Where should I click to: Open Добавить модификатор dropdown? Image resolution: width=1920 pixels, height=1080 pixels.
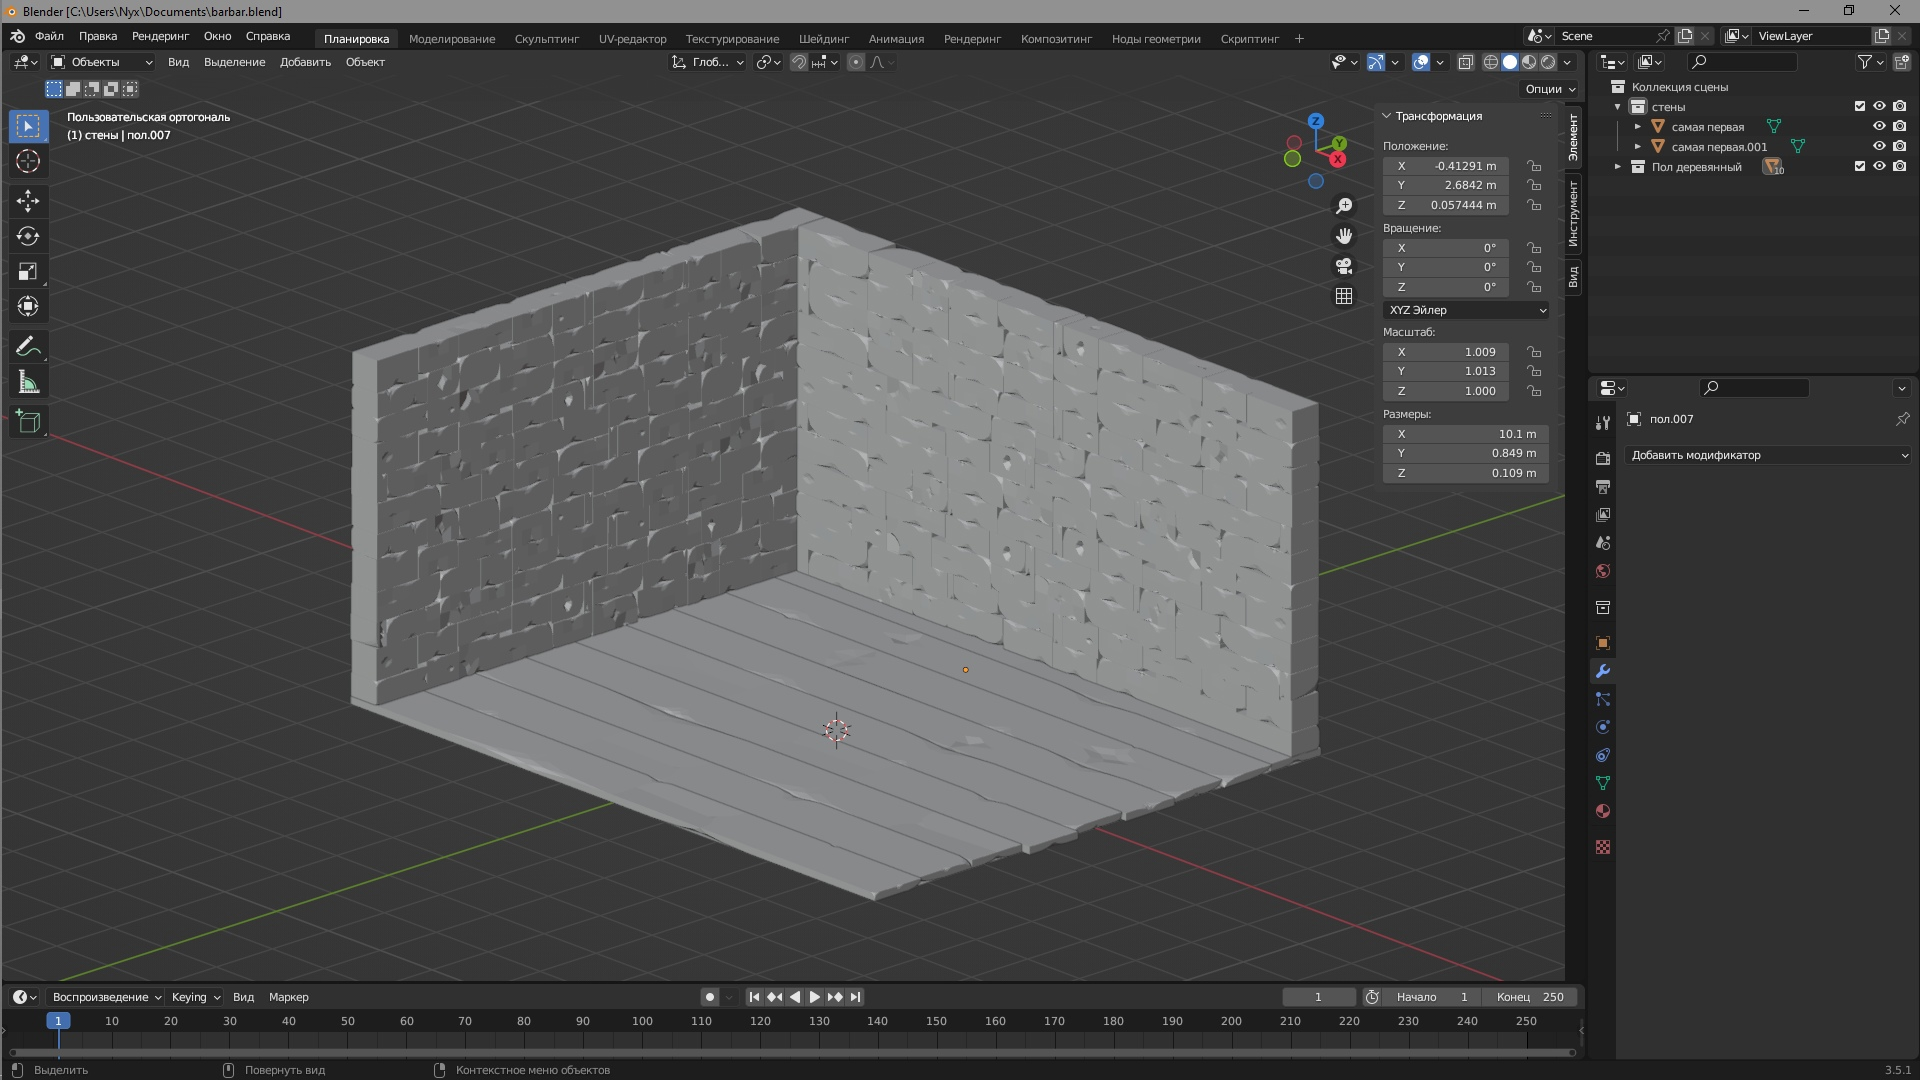point(1768,455)
